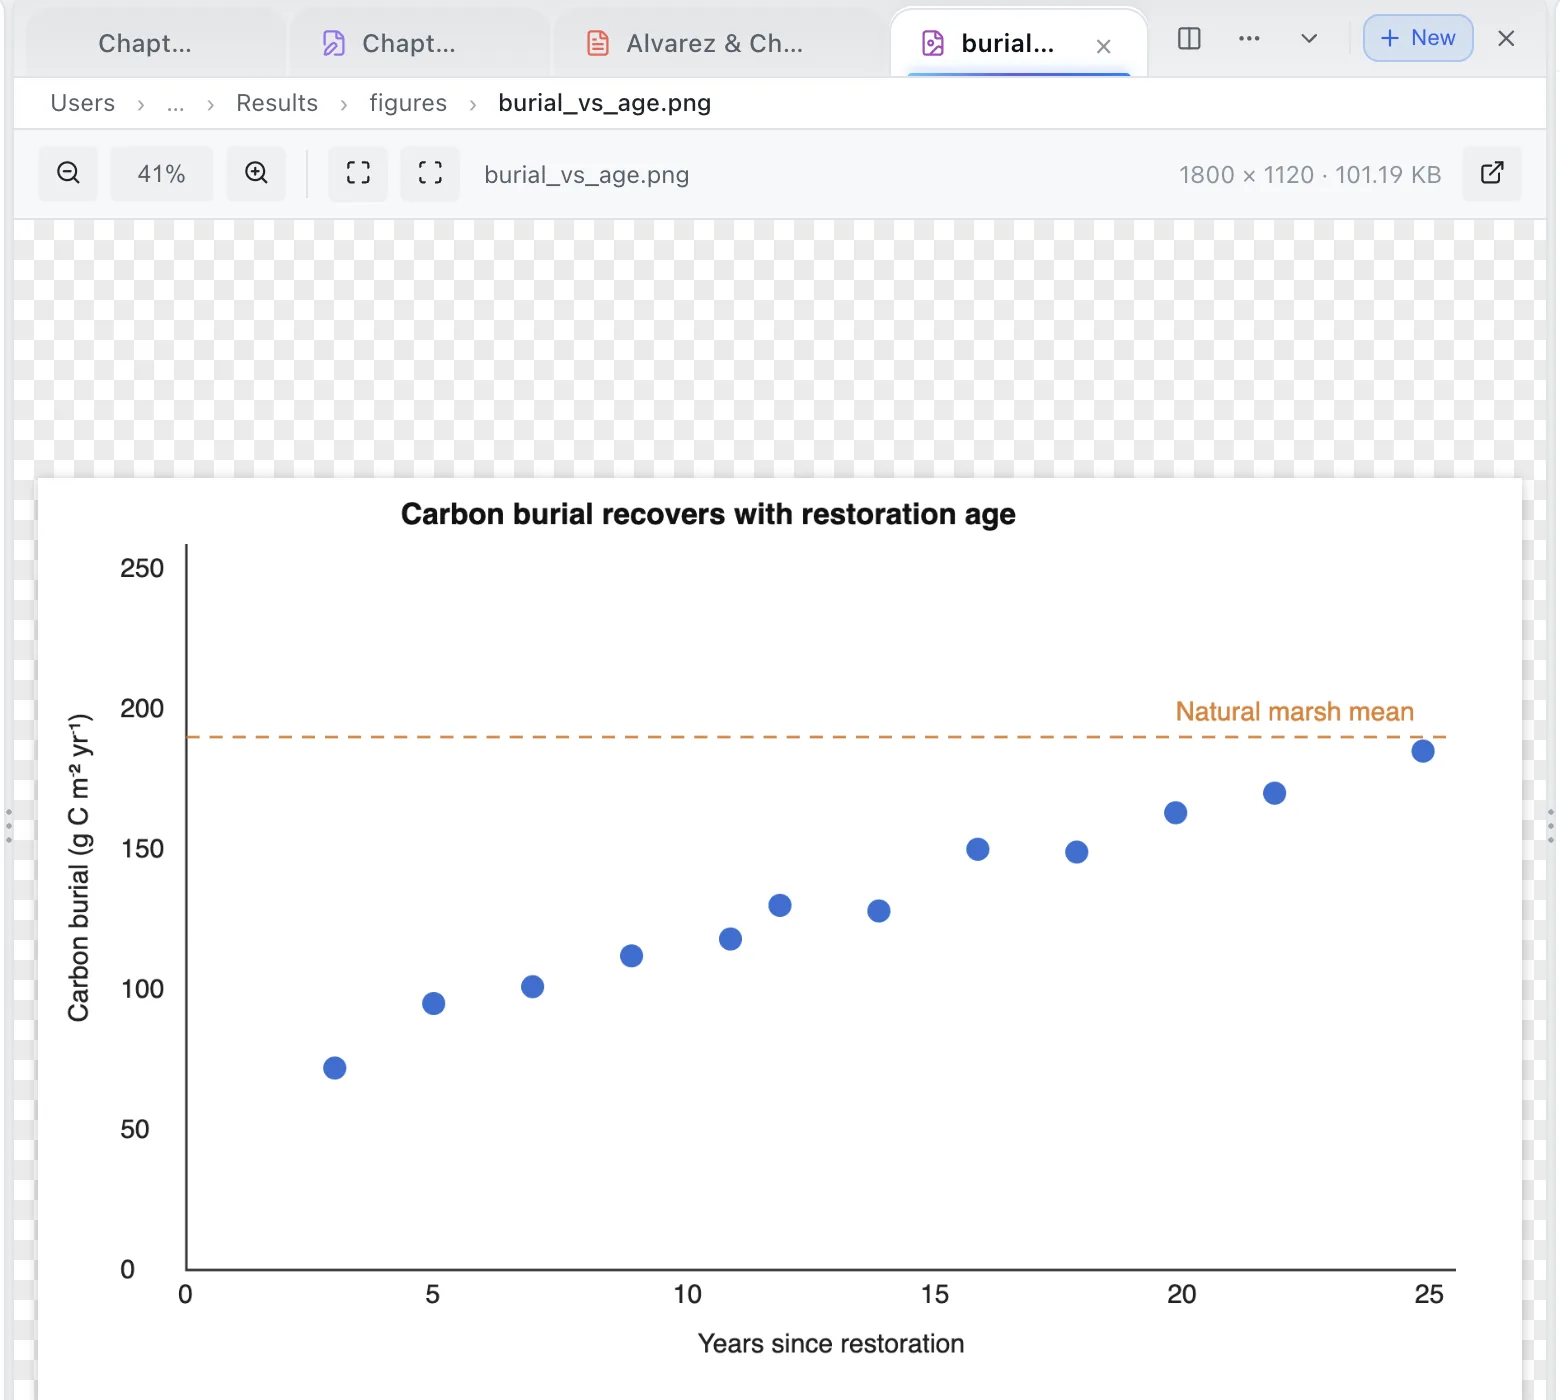Expand the tab list chevron
The image size is (1560, 1400).
pyautogui.click(x=1309, y=39)
